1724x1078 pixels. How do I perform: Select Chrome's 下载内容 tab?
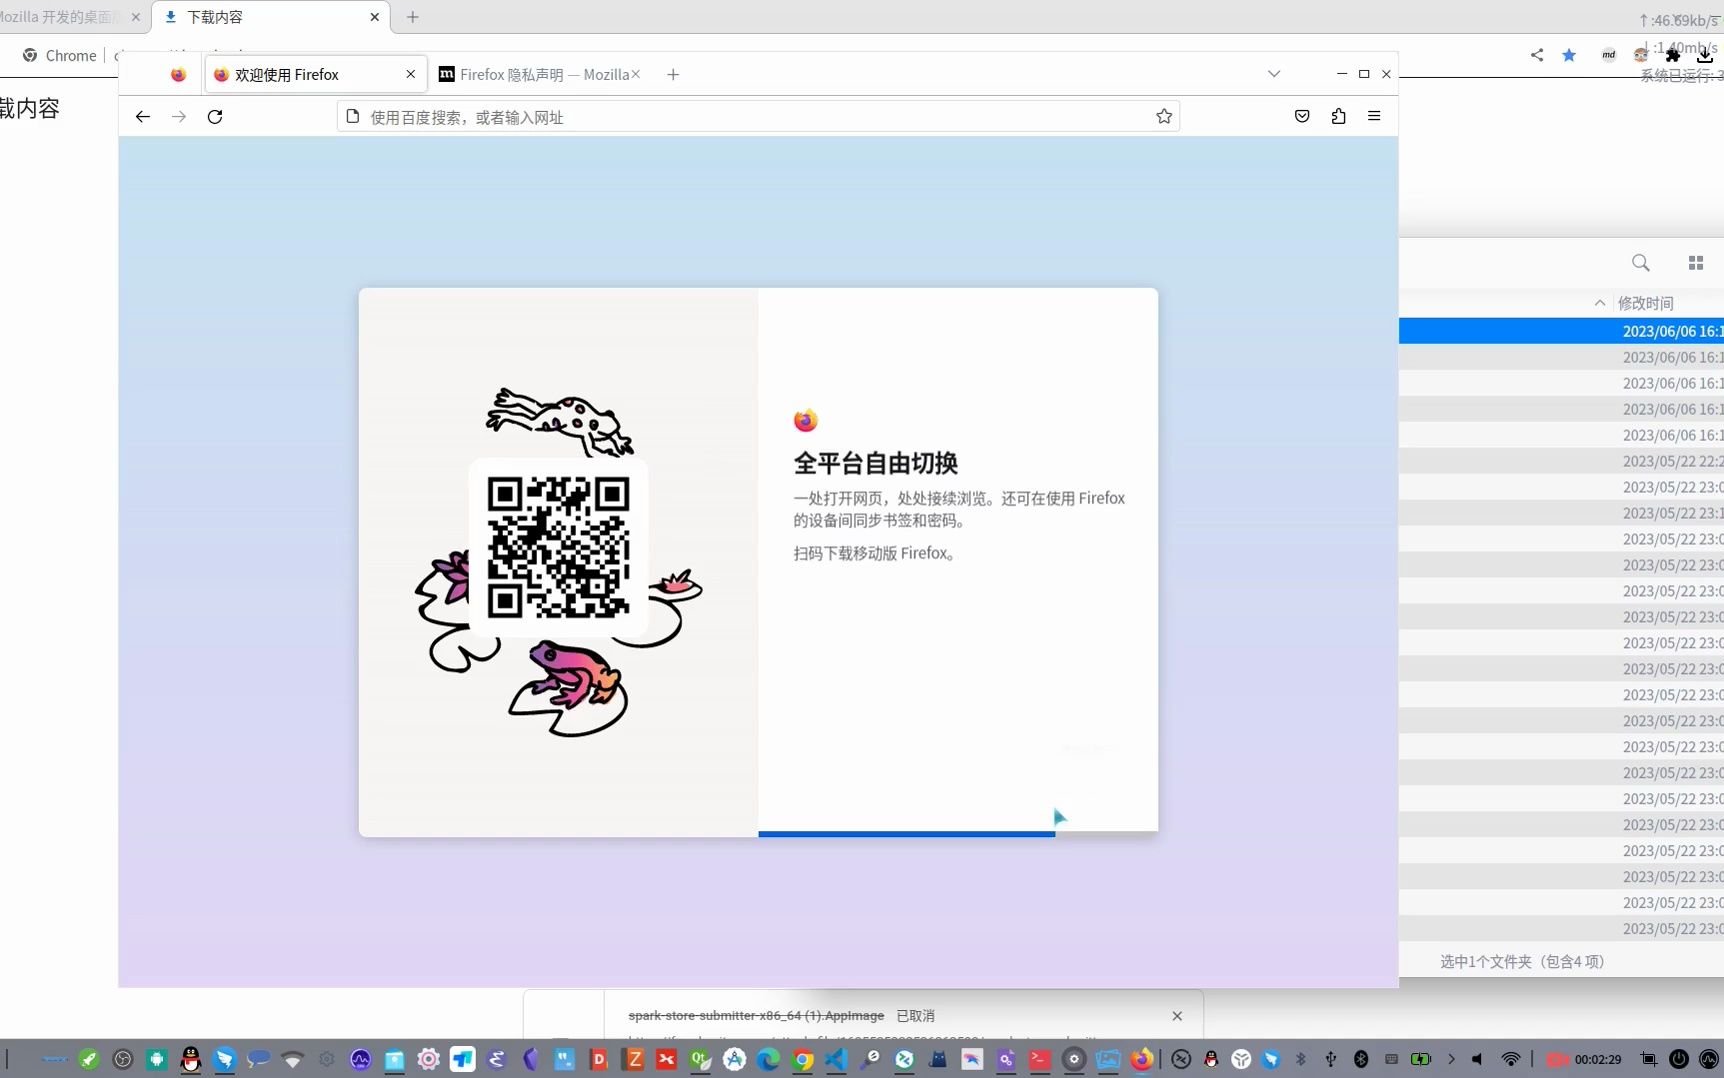pos(270,17)
